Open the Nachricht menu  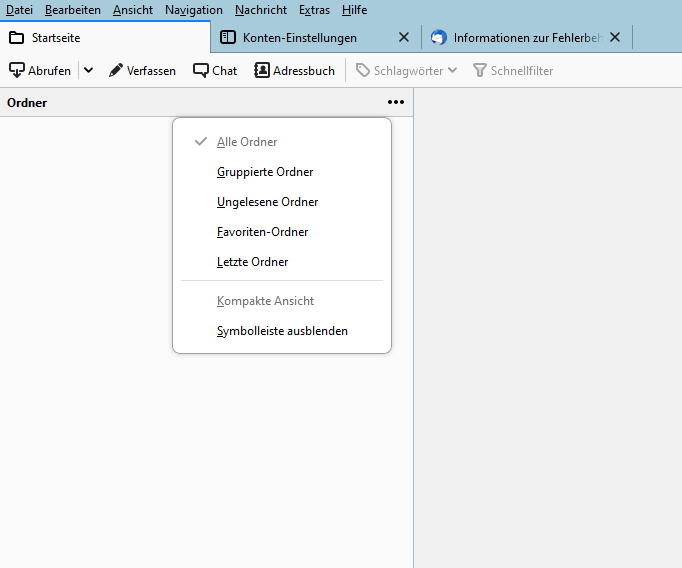tap(260, 10)
